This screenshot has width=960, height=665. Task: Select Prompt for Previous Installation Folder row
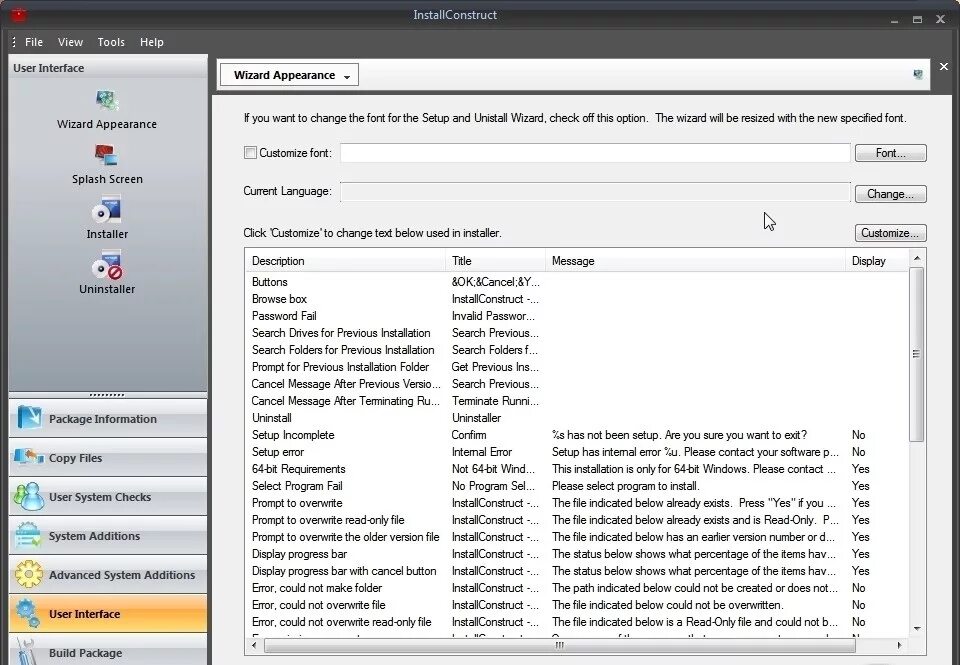(577, 367)
